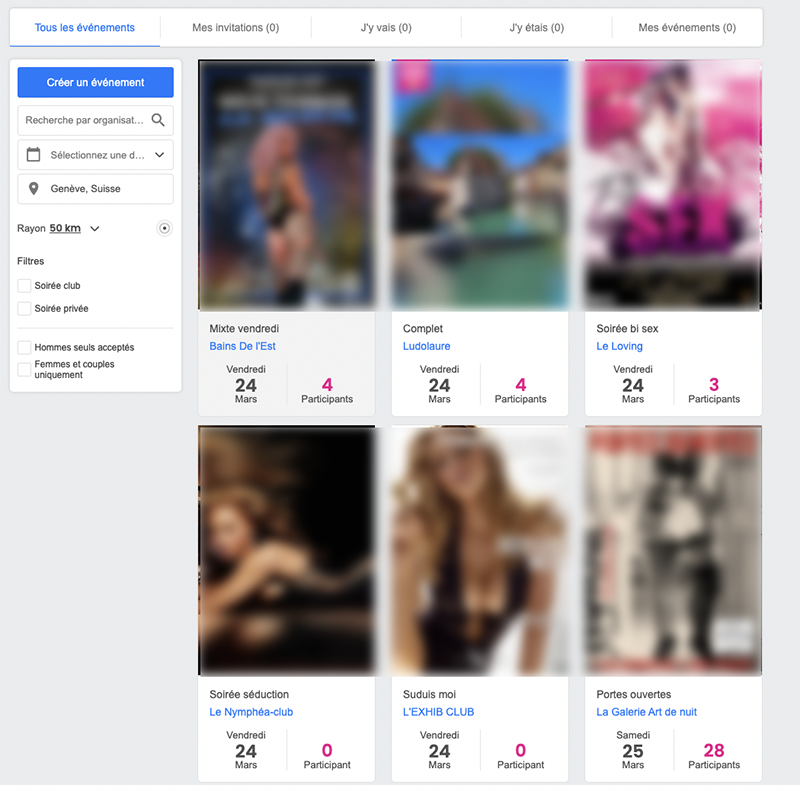This screenshot has height=785, width=800.
Task: Click the Samedi 25 Mars date
Action: pyautogui.click(x=633, y=750)
